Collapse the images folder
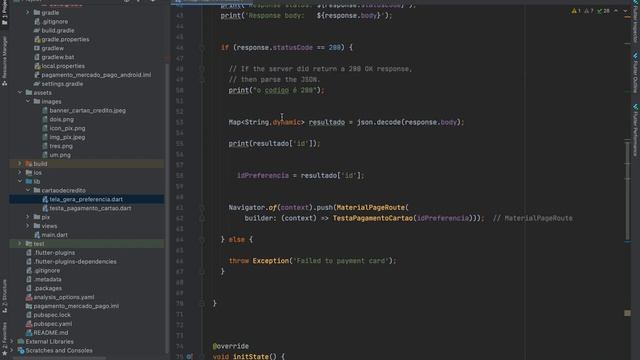640x360 pixels. (28, 101)
